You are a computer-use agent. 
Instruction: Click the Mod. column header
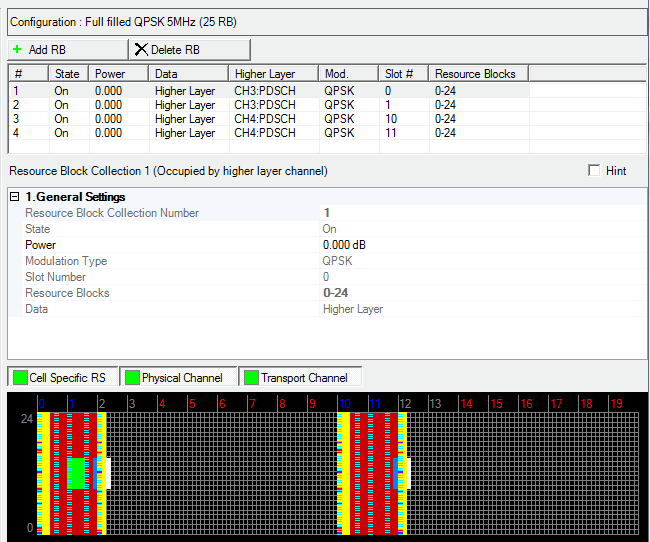349,74
